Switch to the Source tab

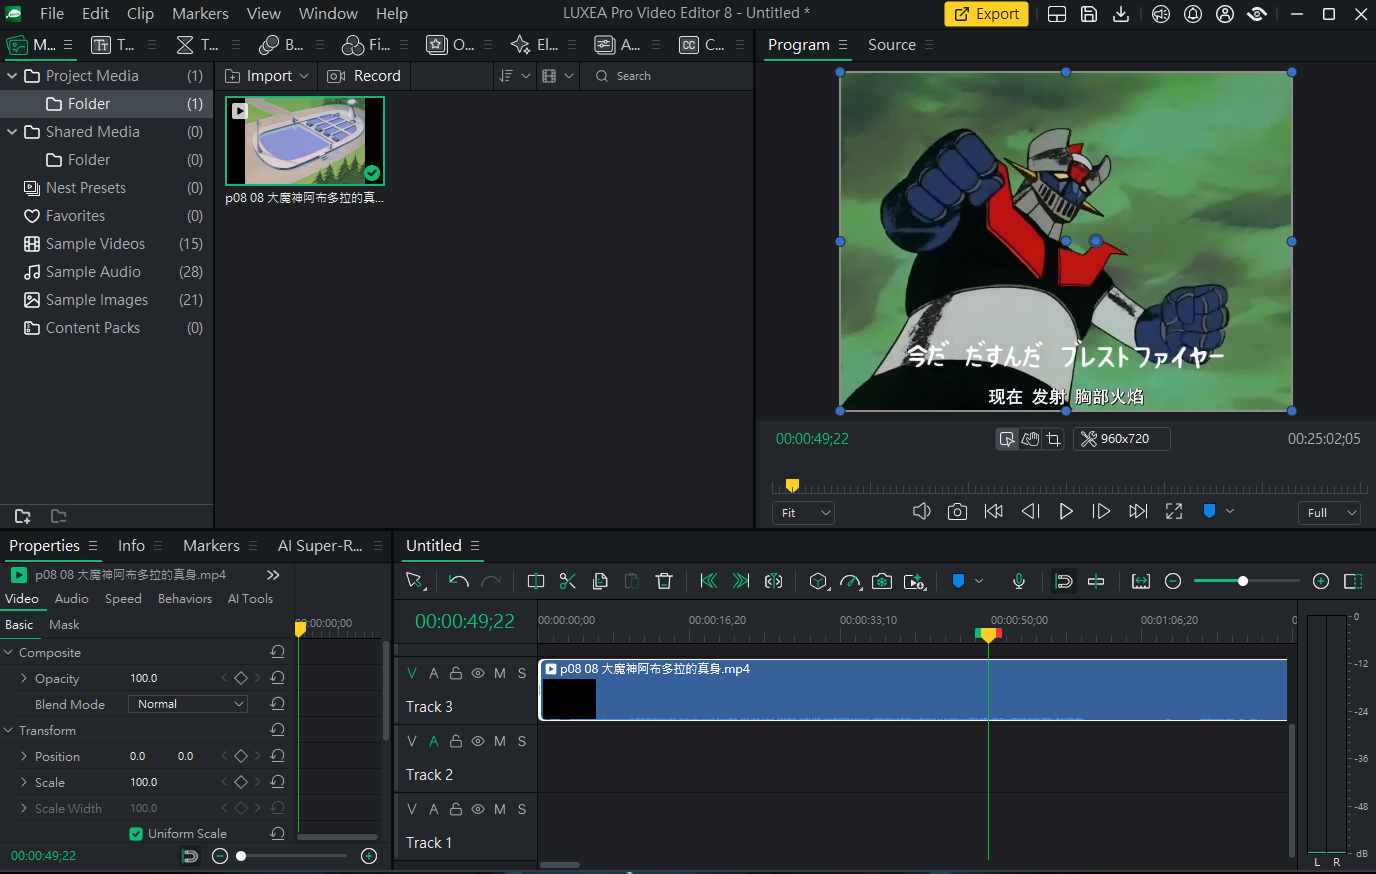(x=892, y=45)
